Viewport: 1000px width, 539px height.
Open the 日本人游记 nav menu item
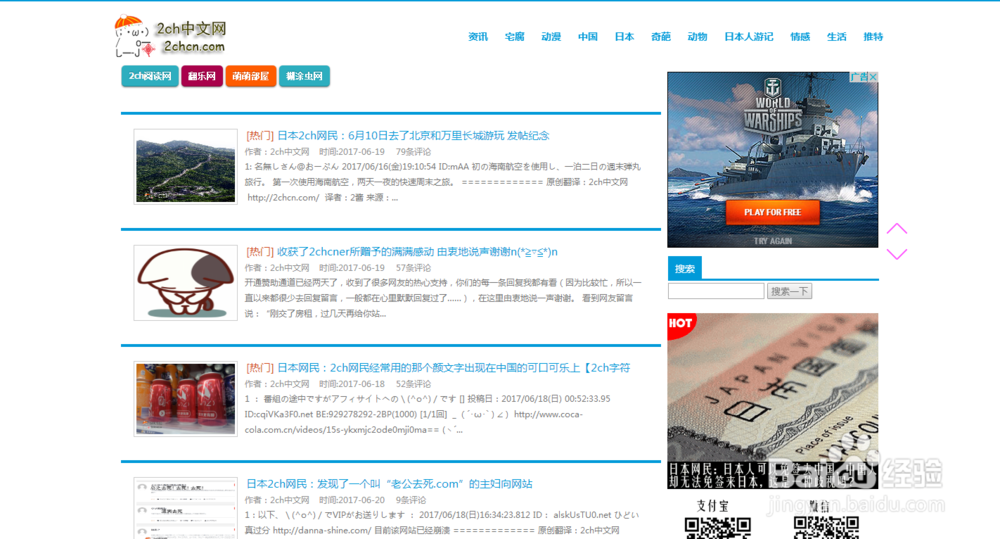[x=749, y=36]
